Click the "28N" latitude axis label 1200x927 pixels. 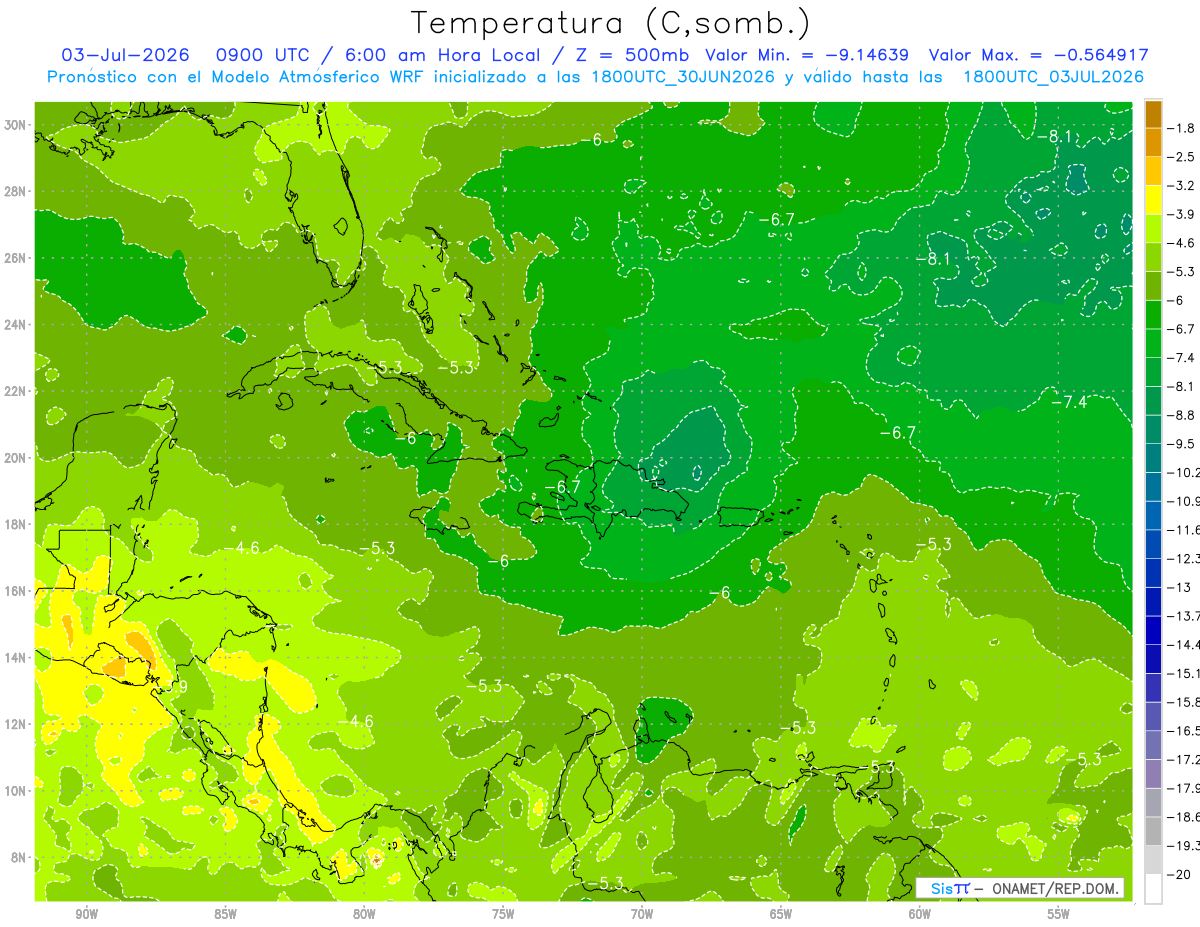pos(15,191)
